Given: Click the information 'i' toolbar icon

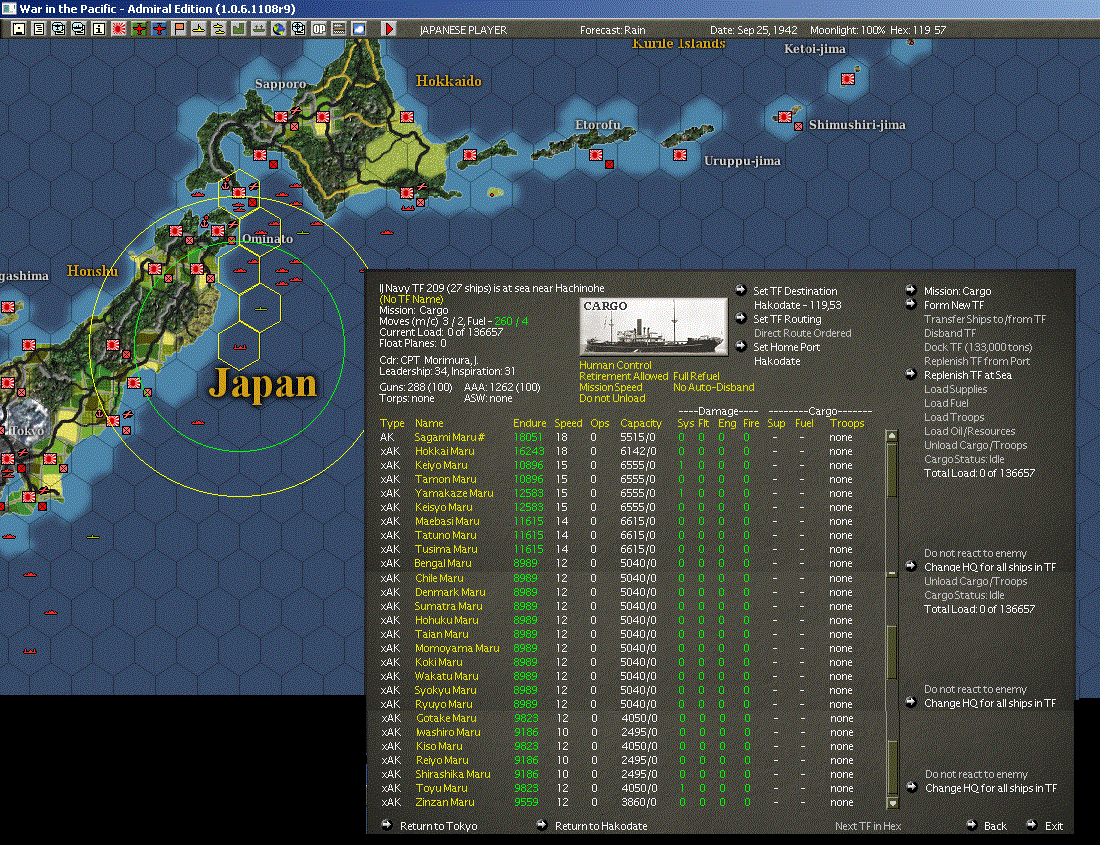Looking at the screenshot, I should coord(99,29).
